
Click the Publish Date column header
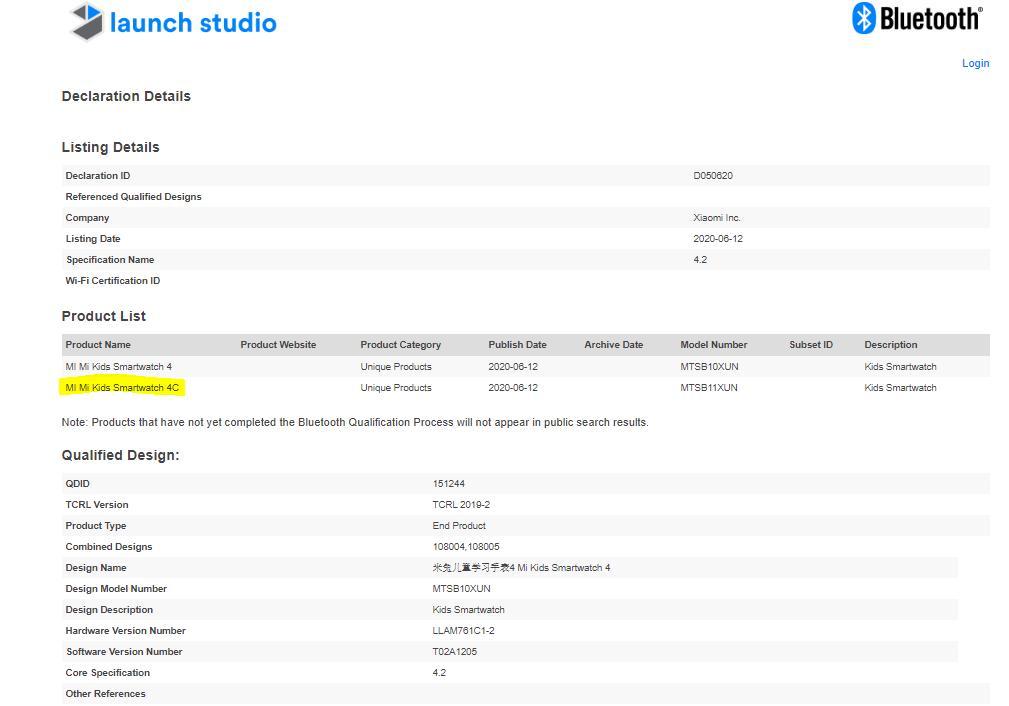coord(517,345)
